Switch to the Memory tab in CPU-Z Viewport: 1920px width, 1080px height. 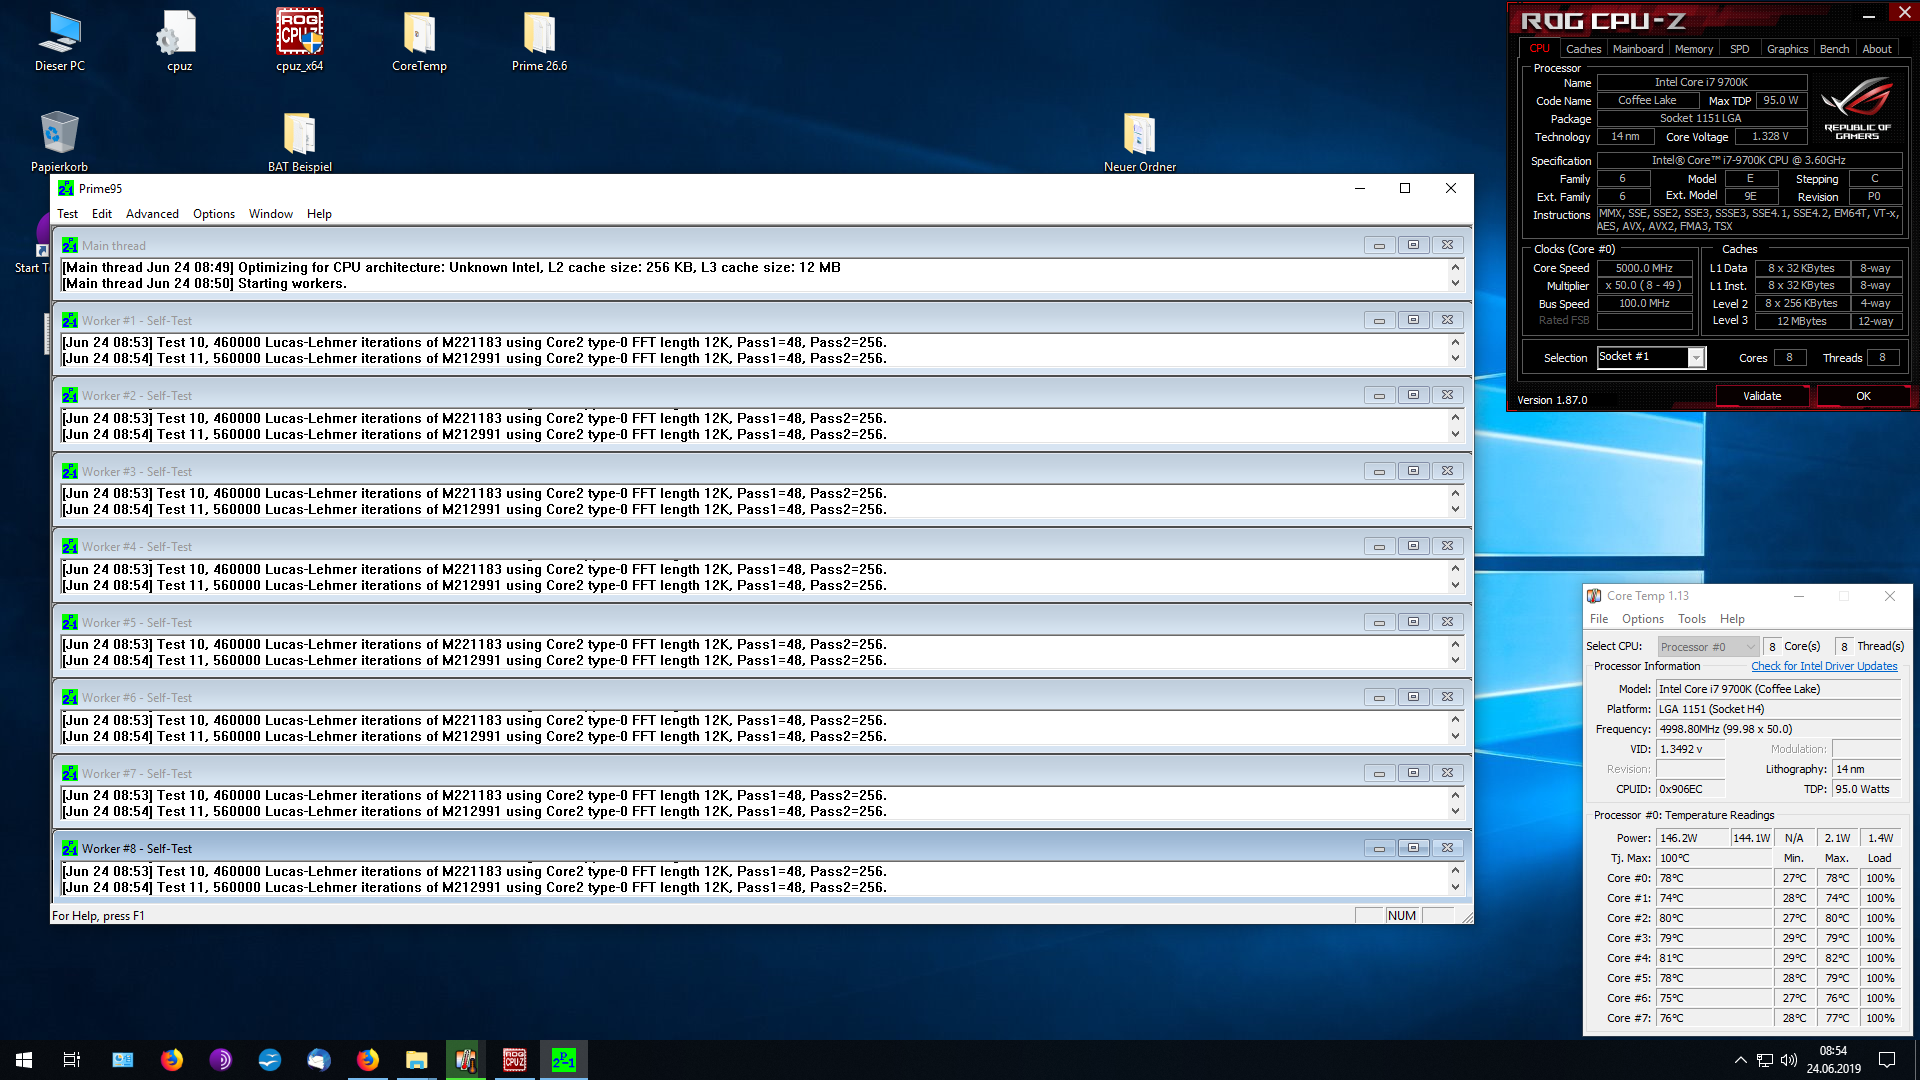(1693, 49)
